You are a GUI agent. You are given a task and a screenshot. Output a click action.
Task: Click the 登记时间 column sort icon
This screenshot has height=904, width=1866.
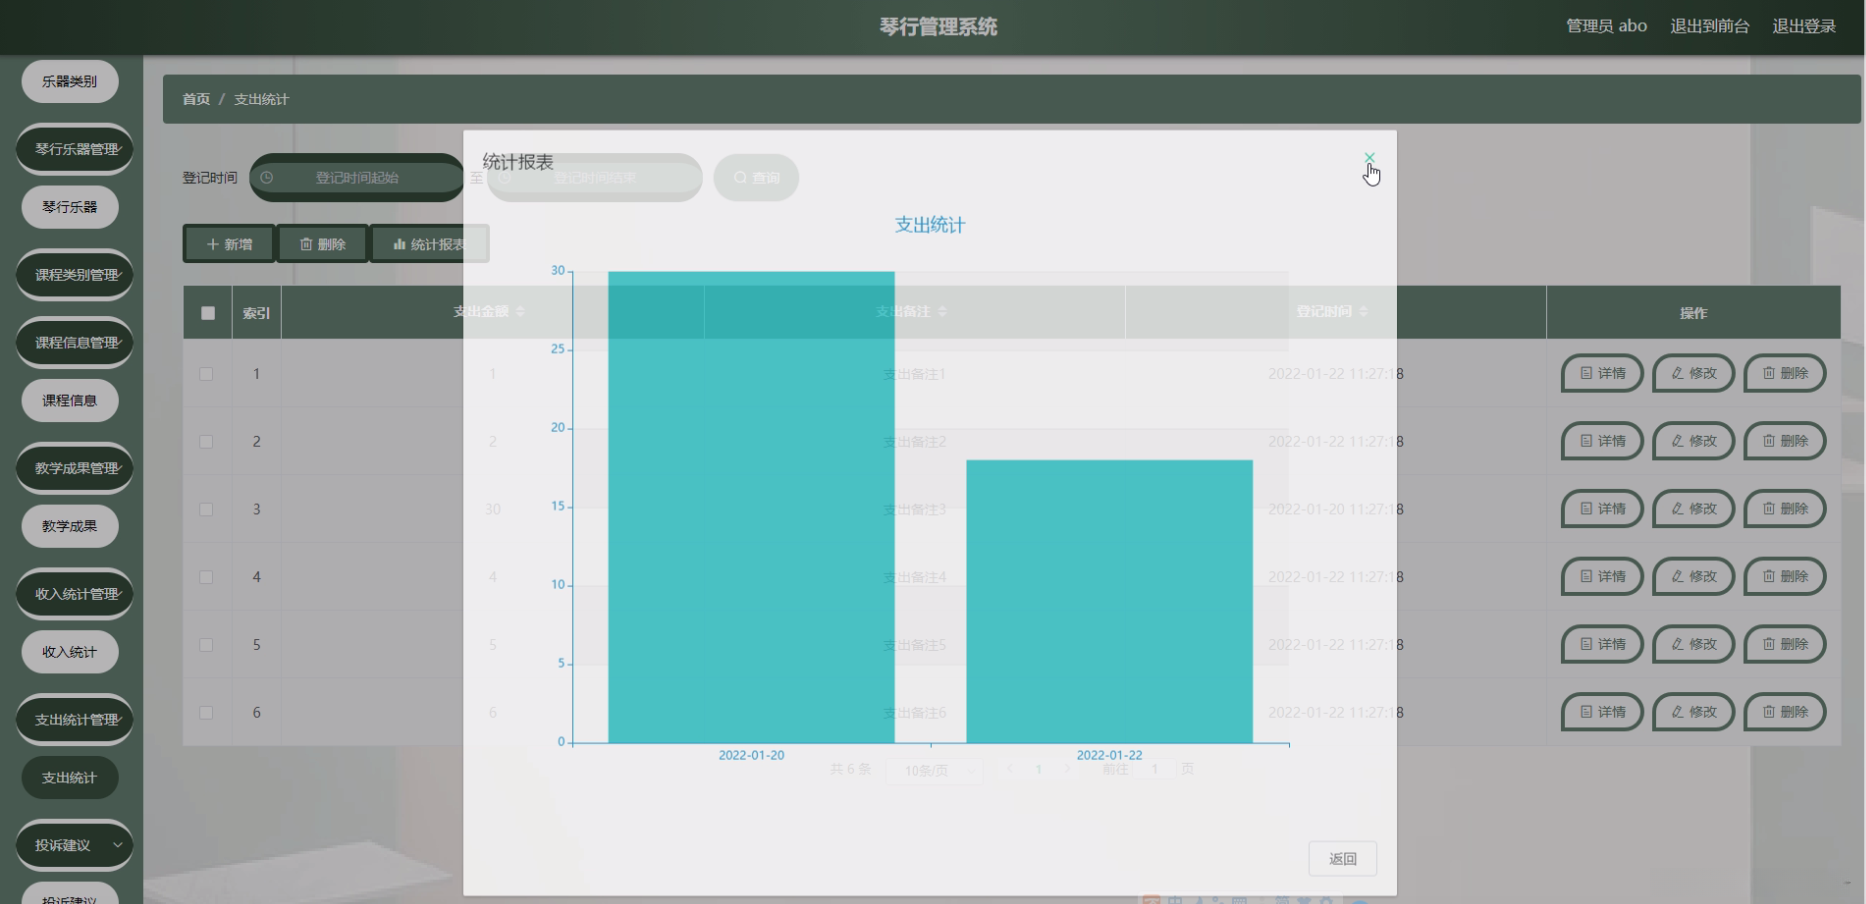1363,312
